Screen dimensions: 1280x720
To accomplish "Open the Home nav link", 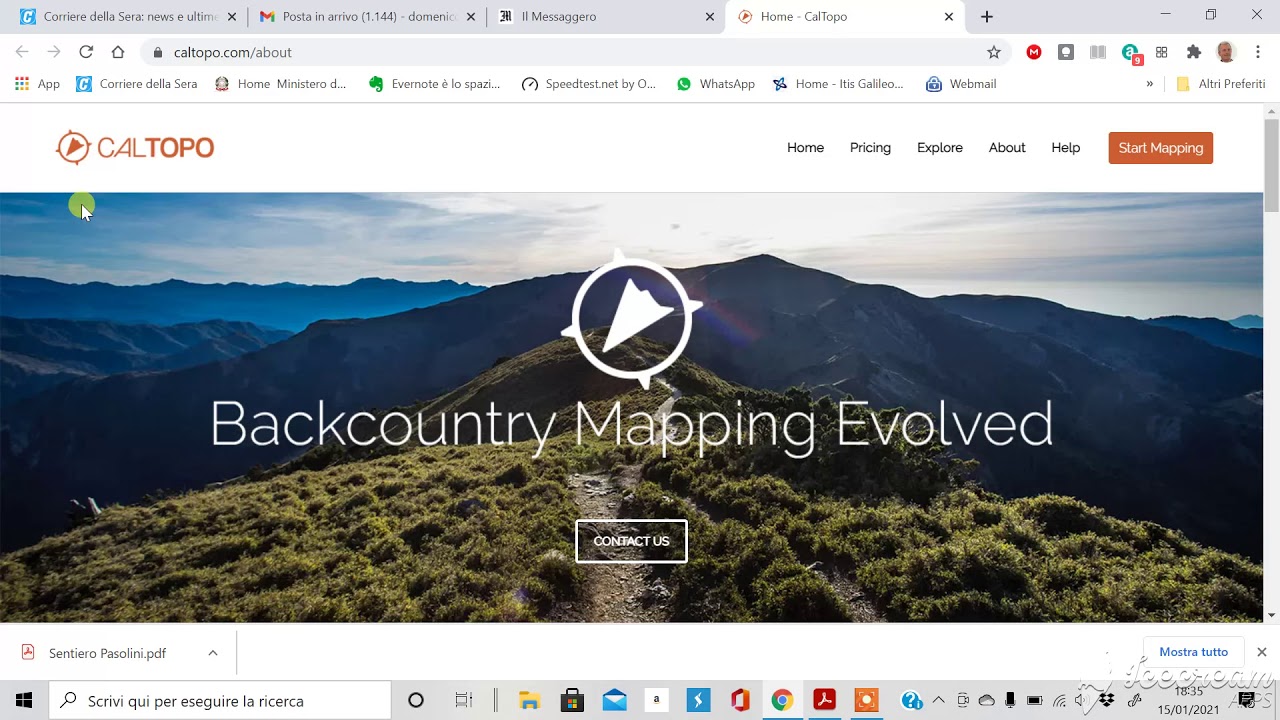I will pos(805,148).
